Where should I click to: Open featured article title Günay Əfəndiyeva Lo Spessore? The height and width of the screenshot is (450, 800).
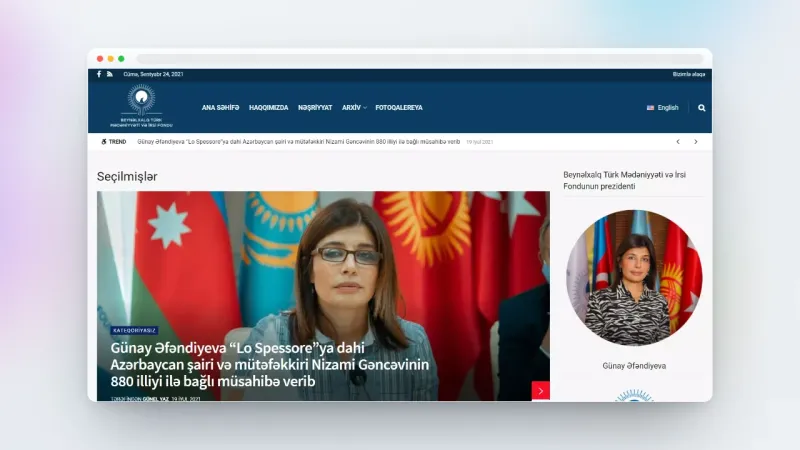pos(269,364)
